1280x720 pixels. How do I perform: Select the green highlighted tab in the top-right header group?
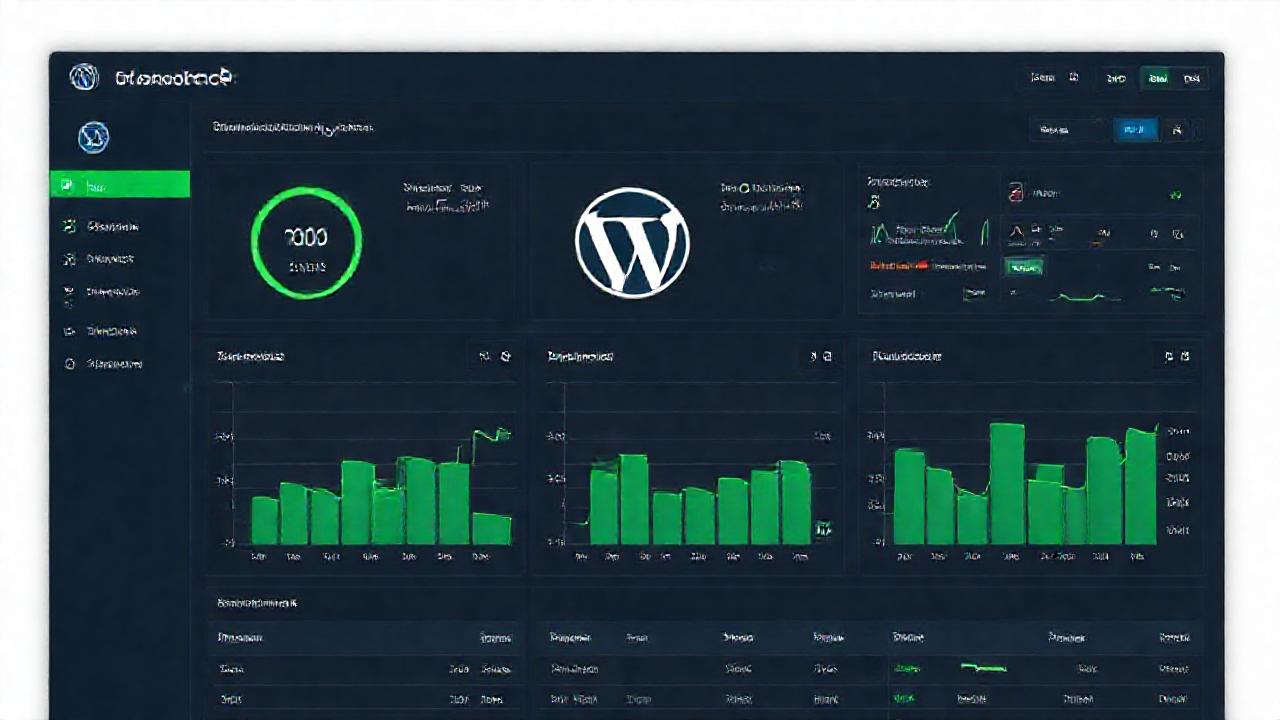pos(1157,78)
